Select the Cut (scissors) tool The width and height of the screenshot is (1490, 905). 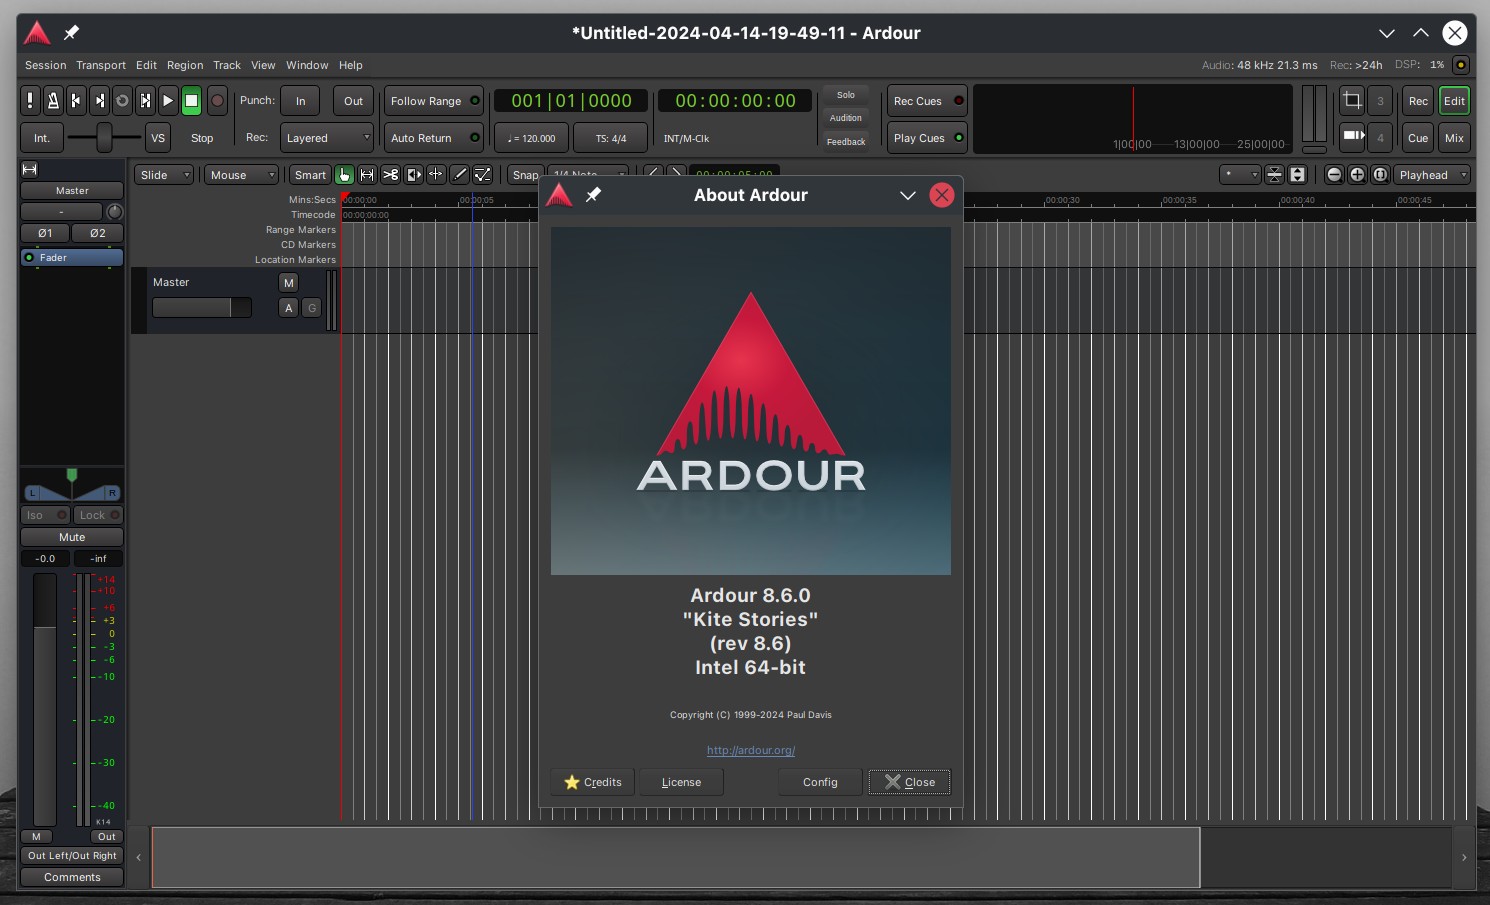point(390,175)
